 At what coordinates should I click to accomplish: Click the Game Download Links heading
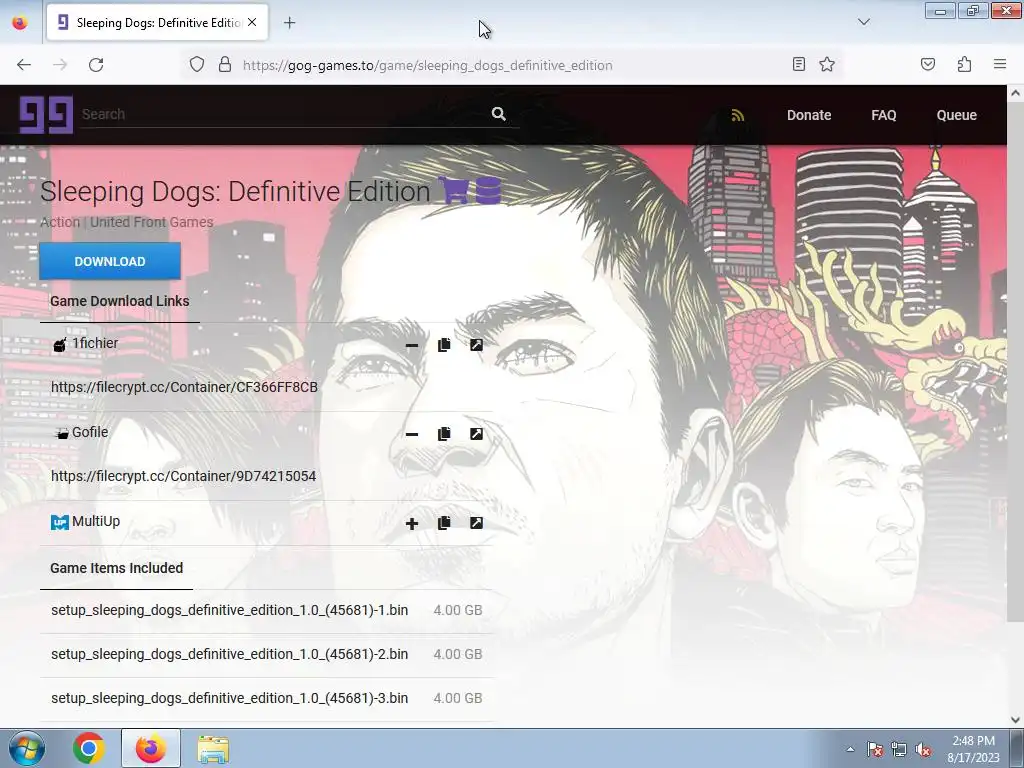point(120,301)
